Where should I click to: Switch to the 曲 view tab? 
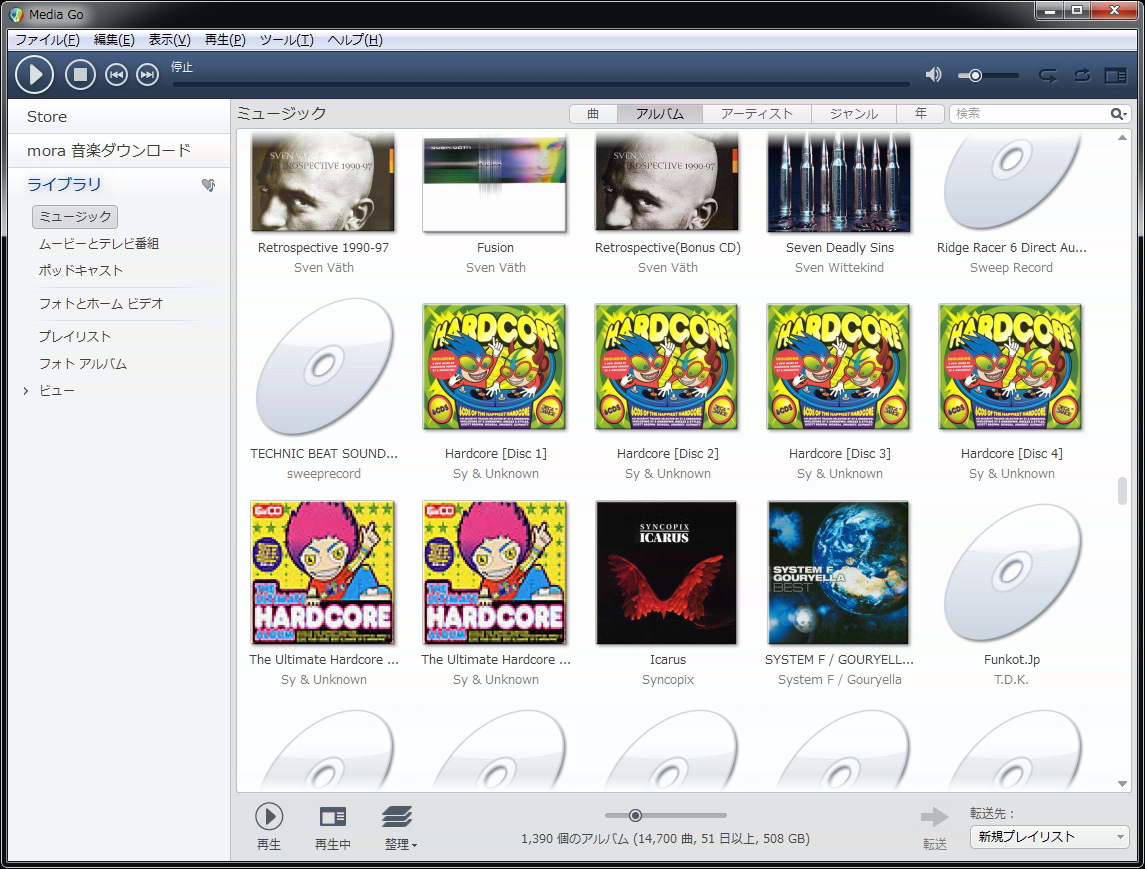[593, 113]
